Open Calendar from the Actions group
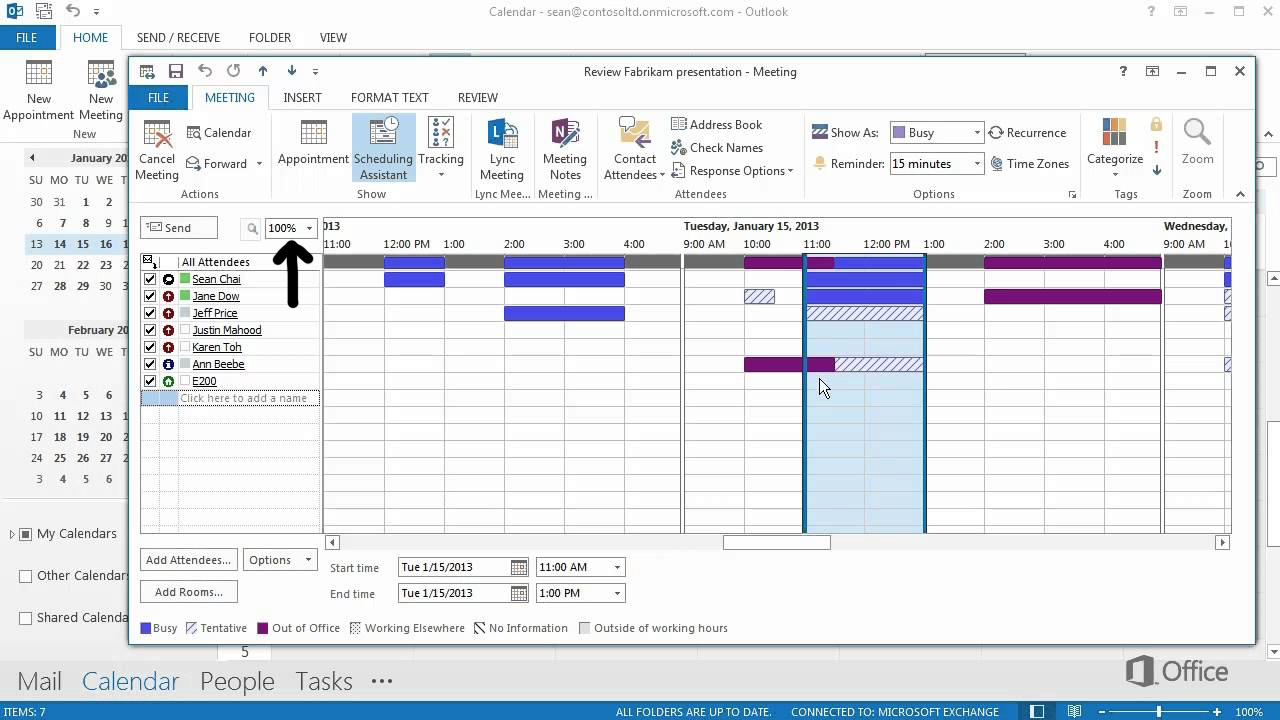 (x=219, y=133)
